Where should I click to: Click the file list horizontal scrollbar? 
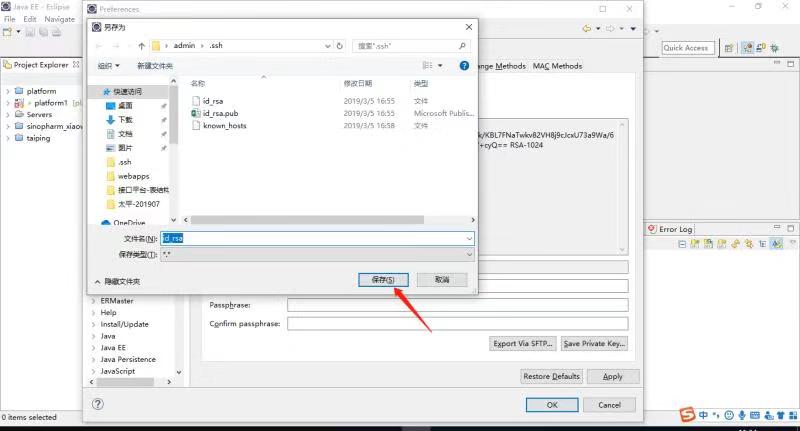(307, 220)
